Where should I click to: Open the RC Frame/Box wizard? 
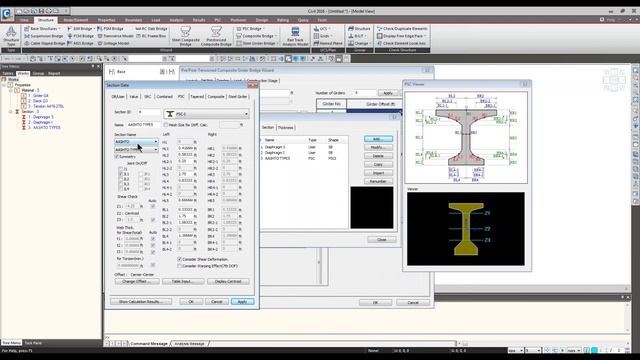point(151,36)
